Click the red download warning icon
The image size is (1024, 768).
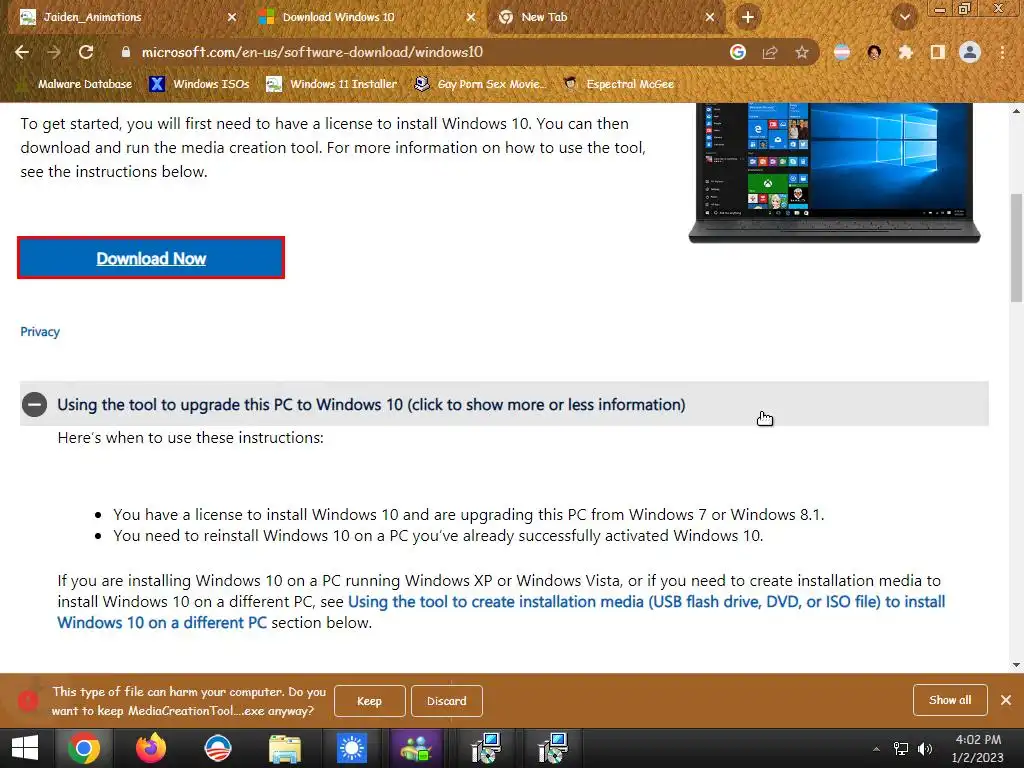pos(27,700)
